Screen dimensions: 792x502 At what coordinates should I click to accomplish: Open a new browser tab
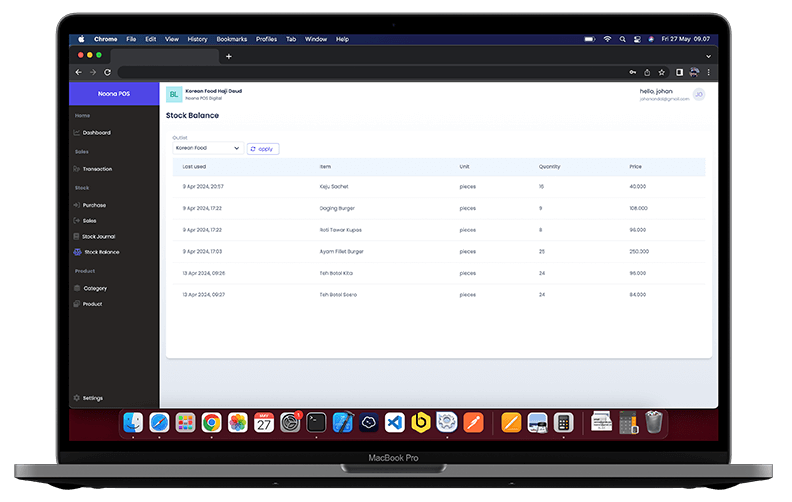point(229,56)
